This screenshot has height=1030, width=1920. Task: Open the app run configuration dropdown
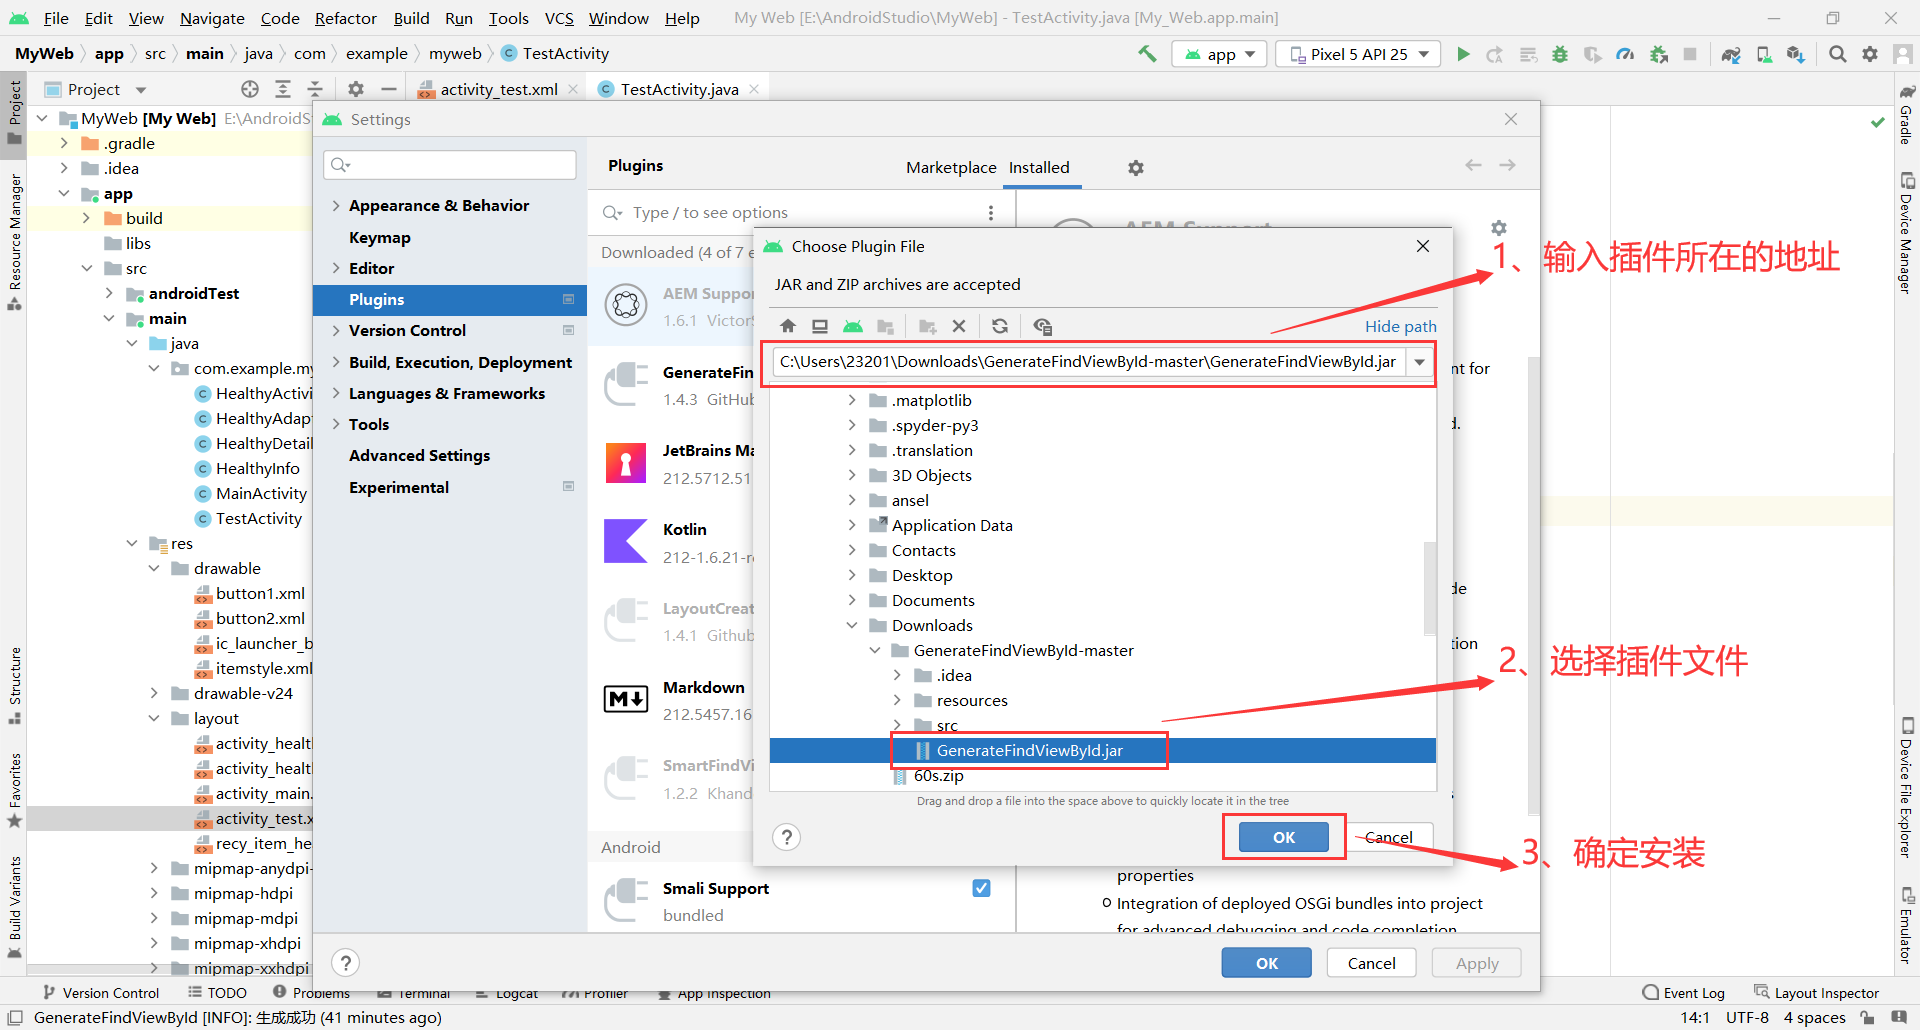pyautogui.click(x=1219, y=54)
